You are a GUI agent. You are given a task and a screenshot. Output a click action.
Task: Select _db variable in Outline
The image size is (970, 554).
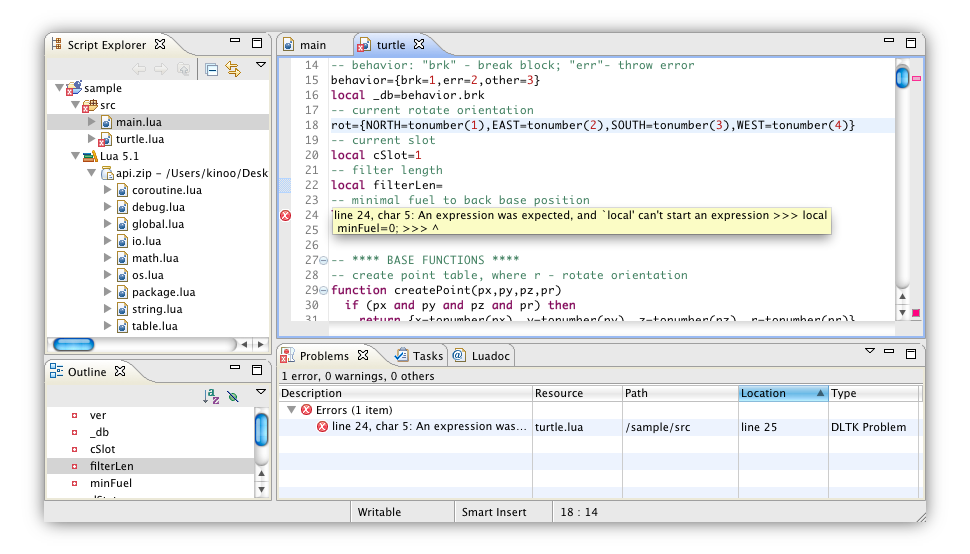click(x=99, y=432)
